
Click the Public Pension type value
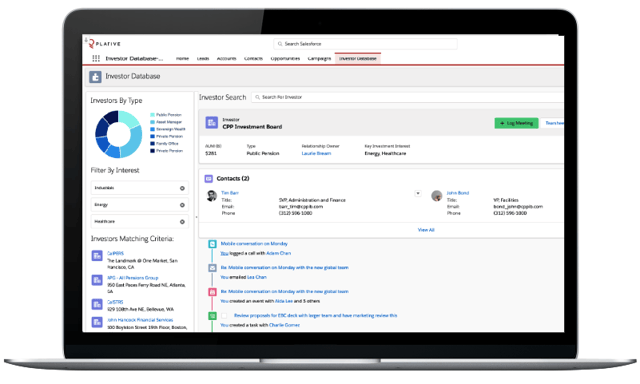click(x=263, y=153)
